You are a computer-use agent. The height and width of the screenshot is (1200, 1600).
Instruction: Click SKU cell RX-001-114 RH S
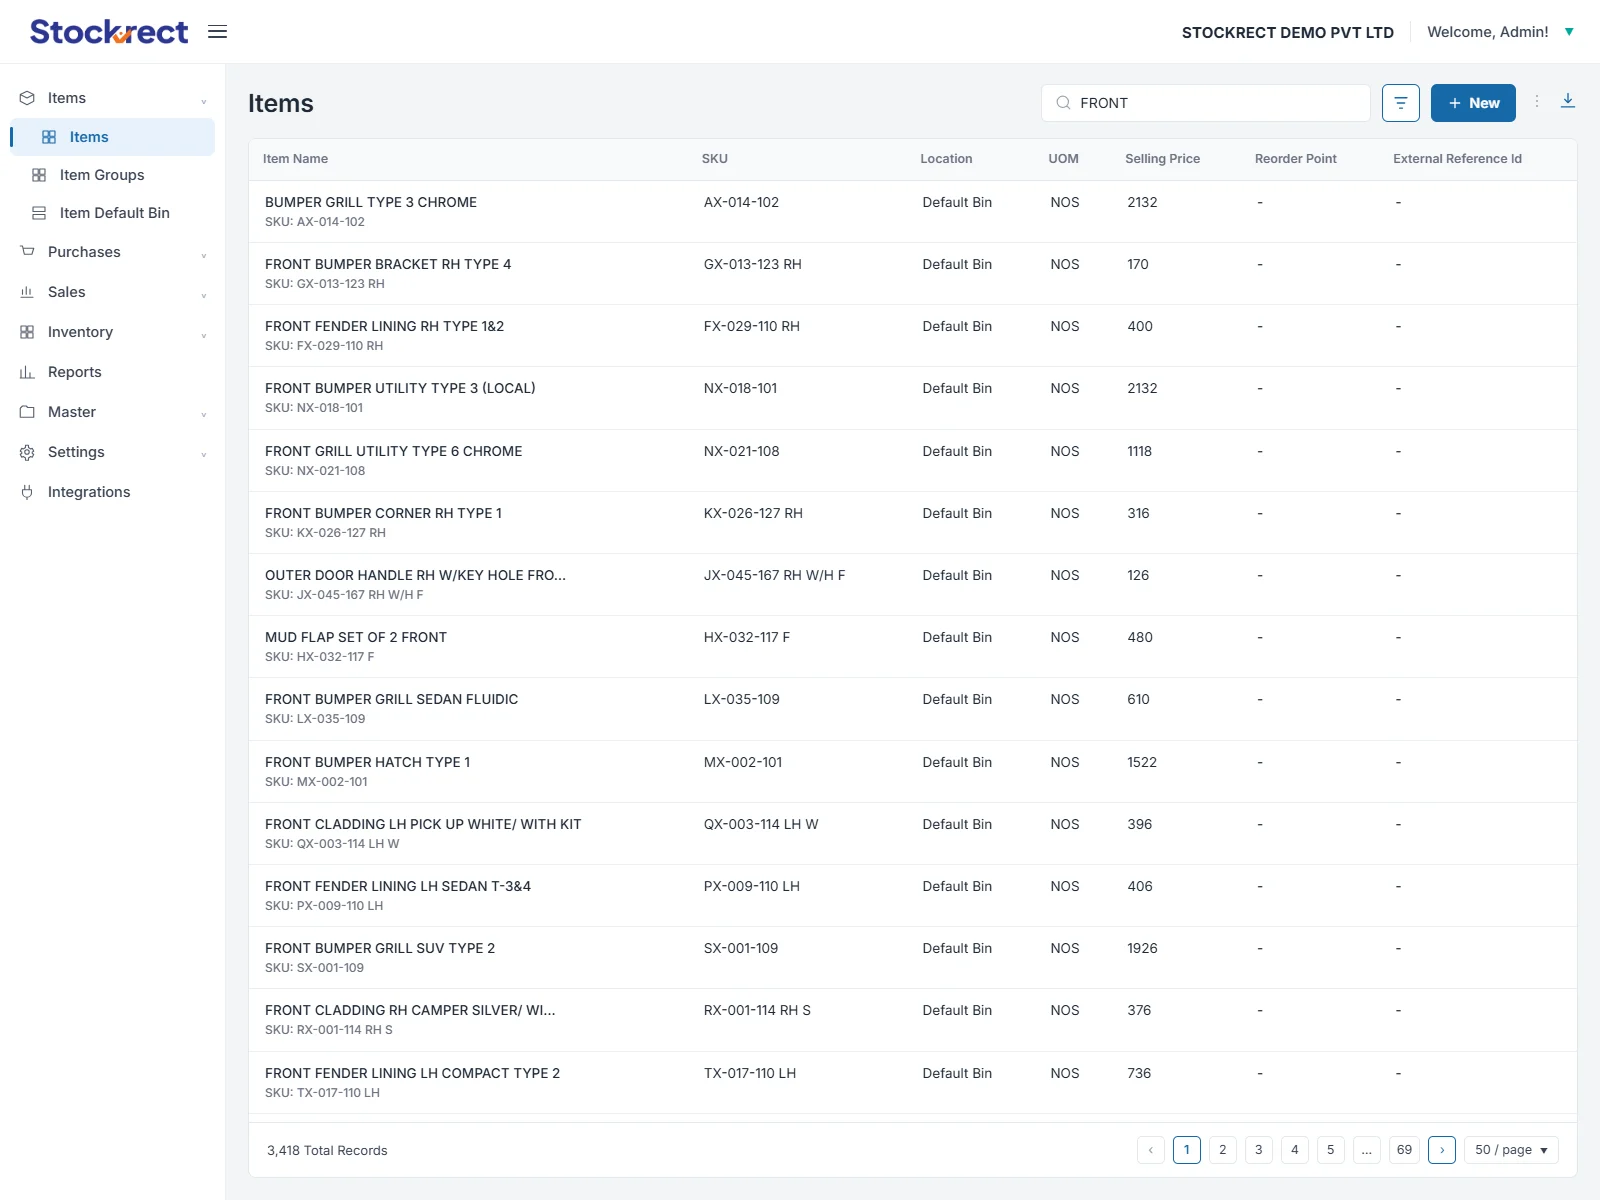point(757,1010)
